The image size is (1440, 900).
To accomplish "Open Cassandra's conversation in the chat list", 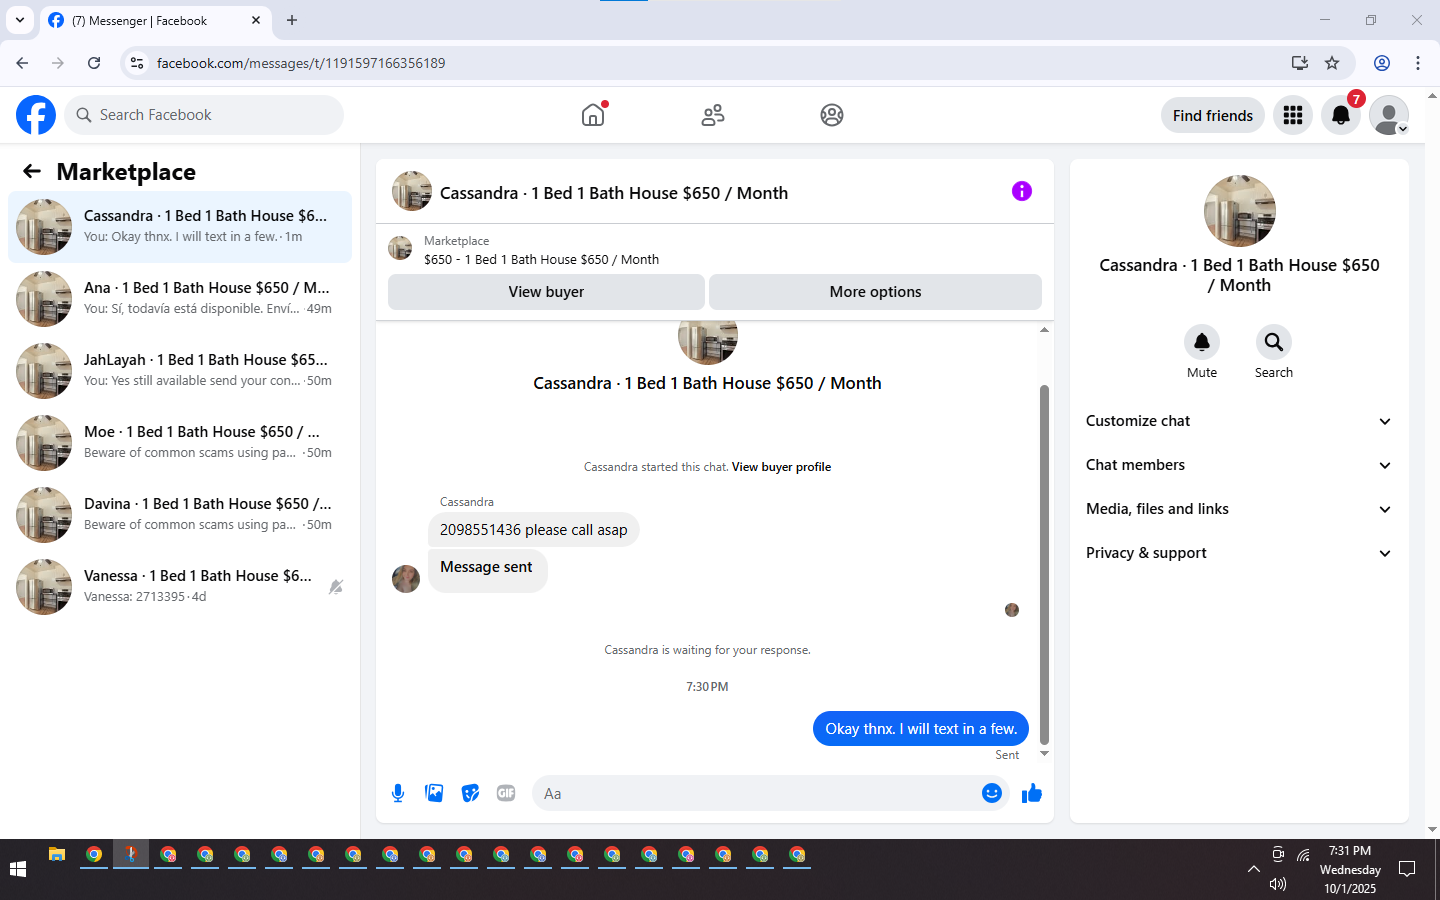I will (x=180, y=227).
